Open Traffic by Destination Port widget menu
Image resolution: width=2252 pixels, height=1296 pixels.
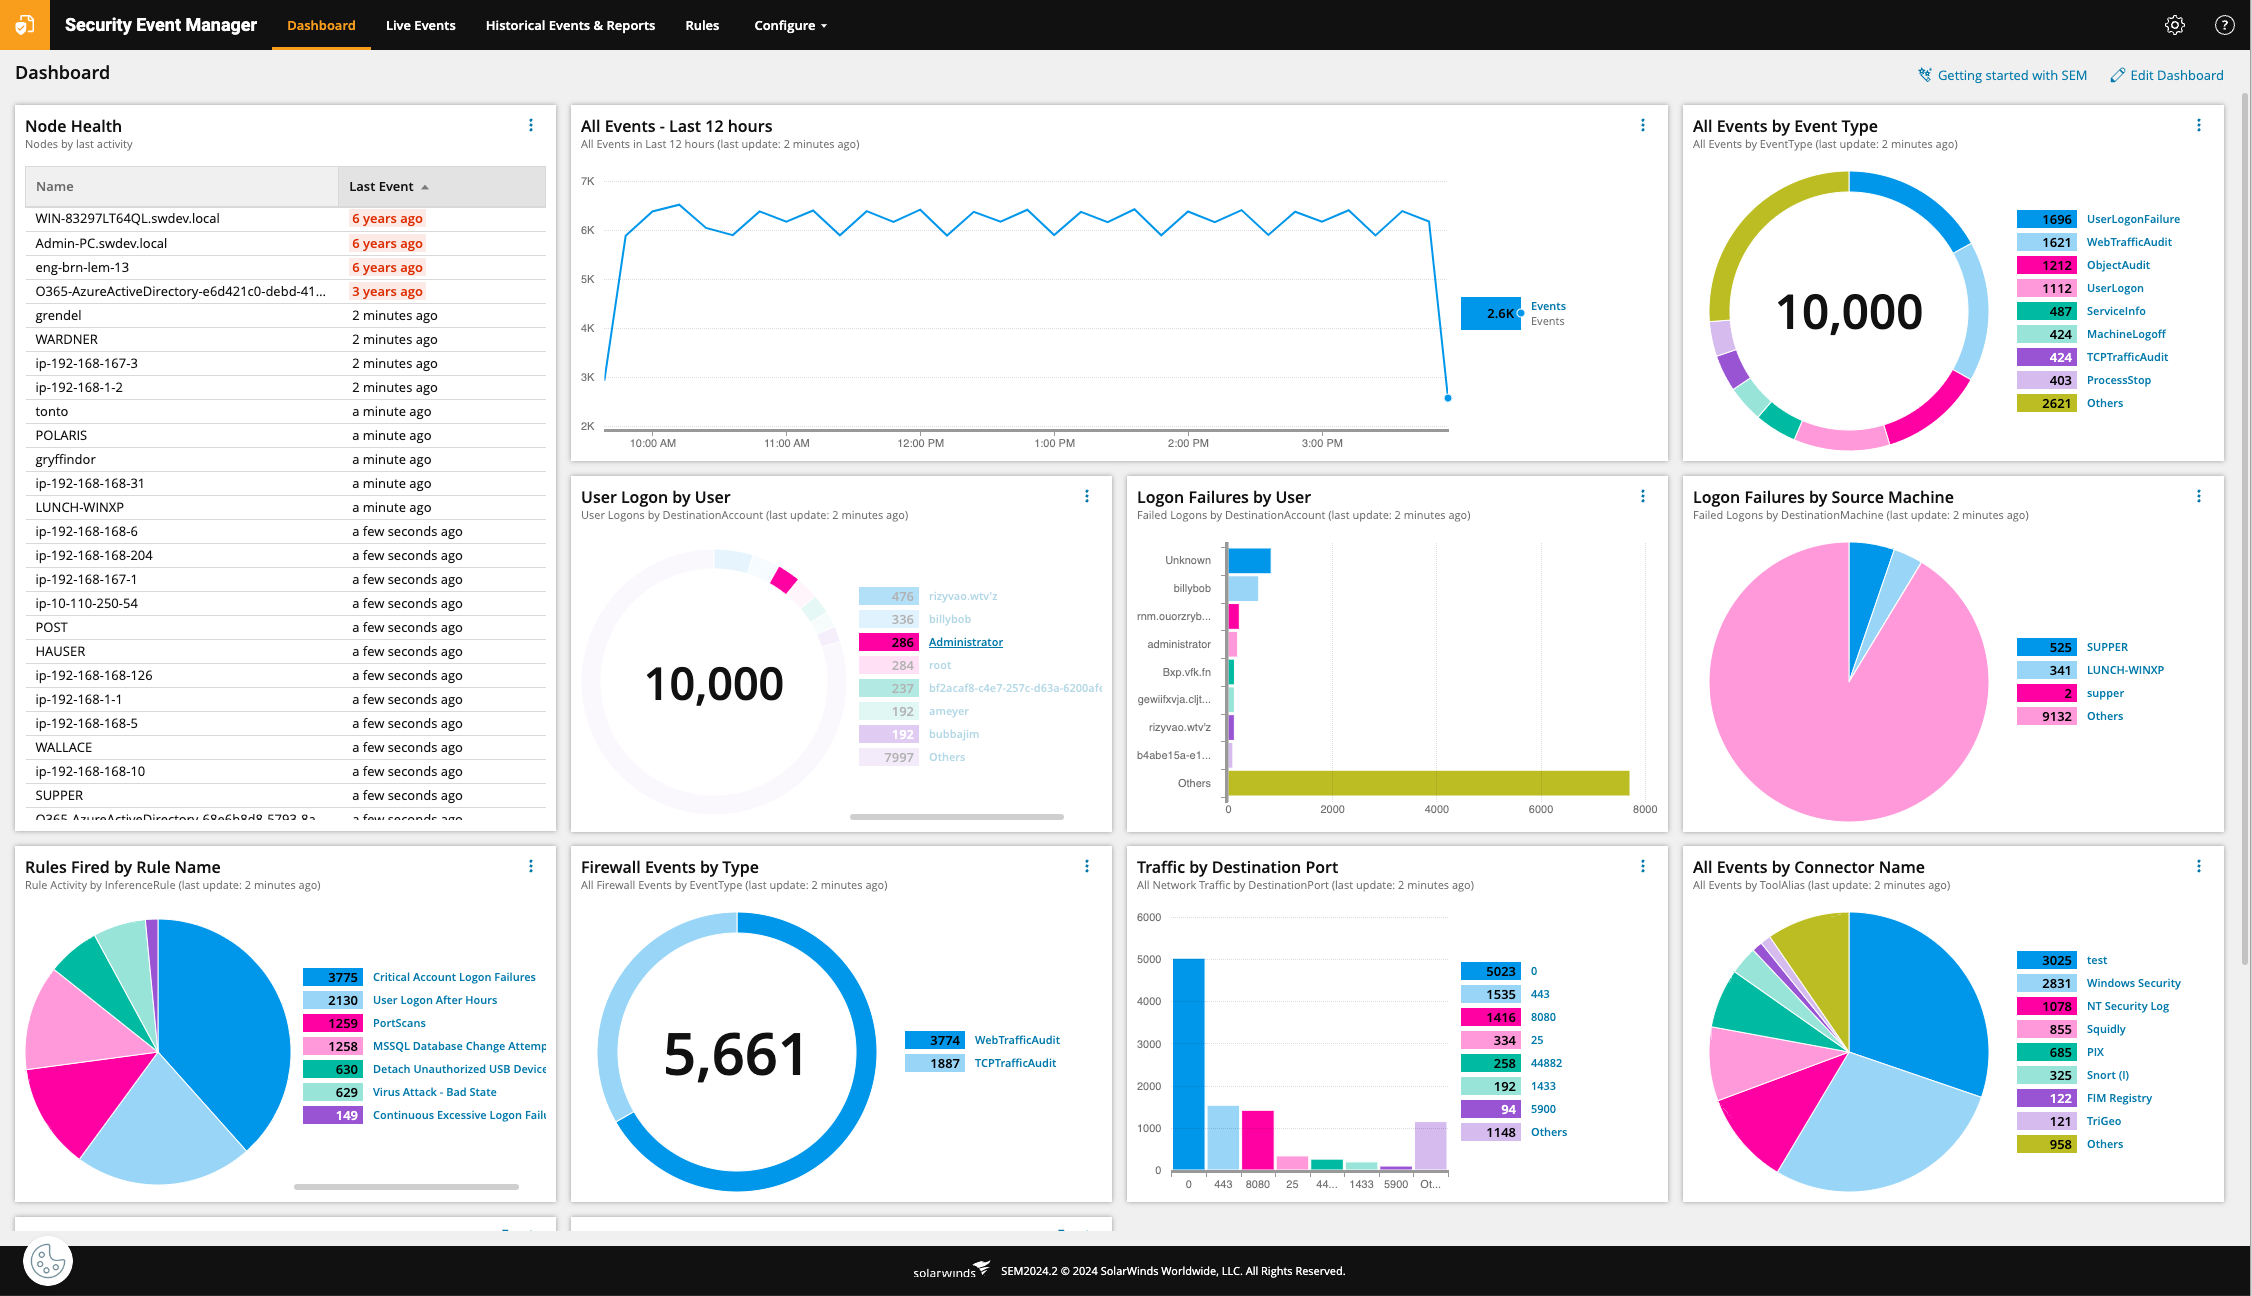pyautogui.click(x=1642, y=866)
